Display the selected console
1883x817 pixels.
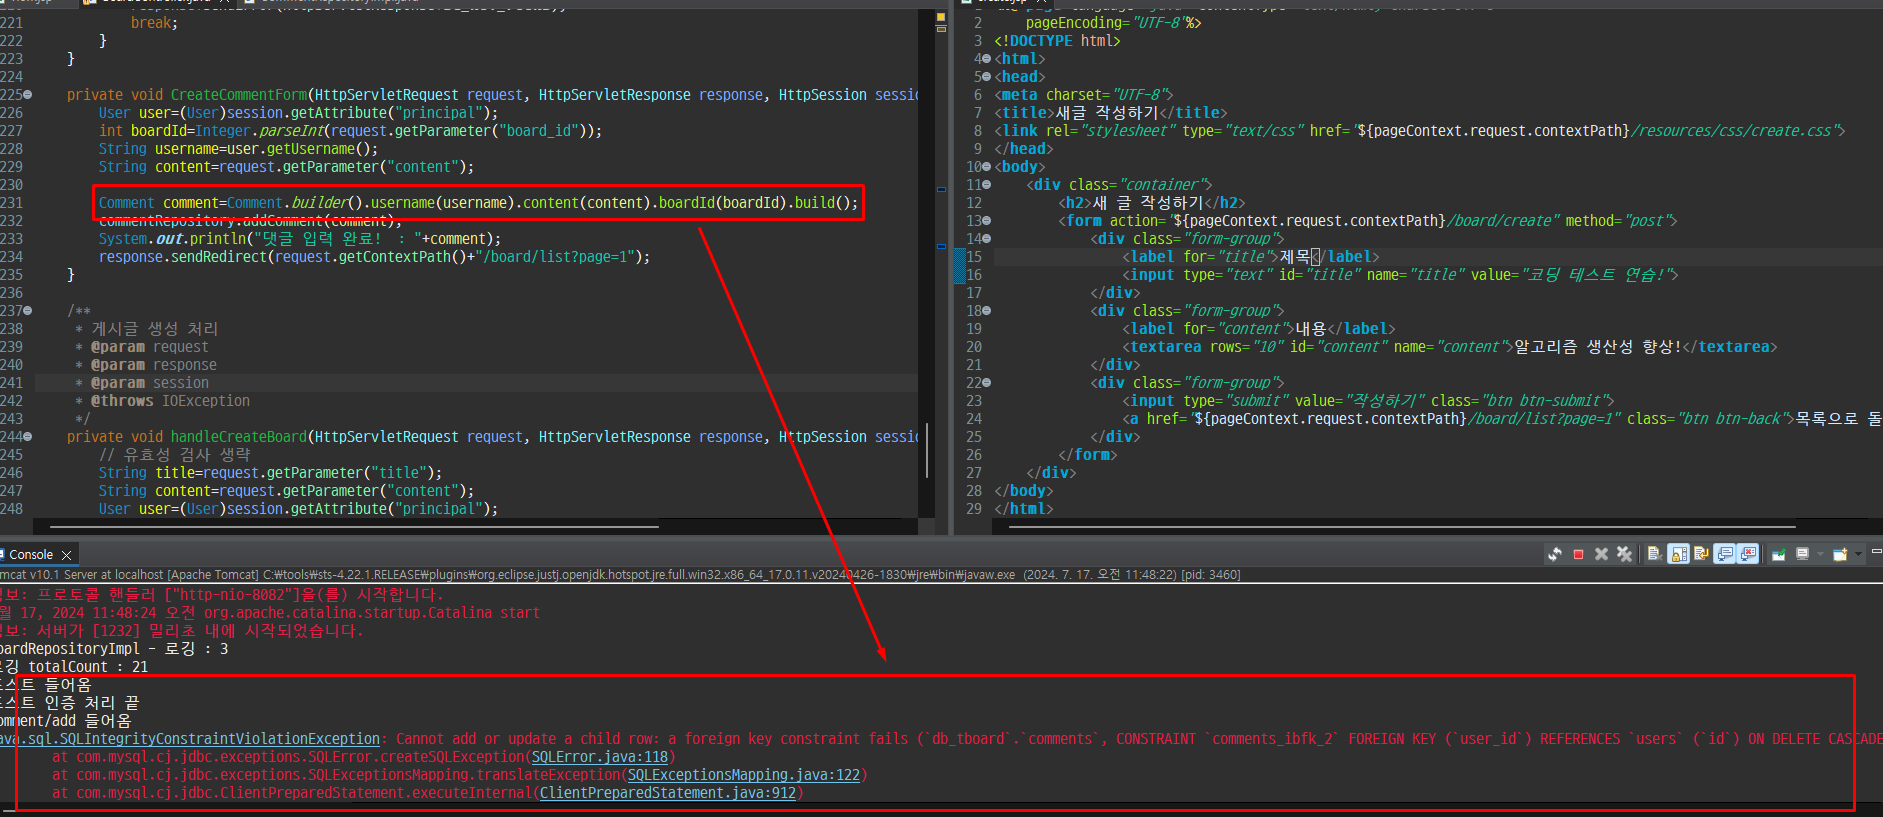1802,554
